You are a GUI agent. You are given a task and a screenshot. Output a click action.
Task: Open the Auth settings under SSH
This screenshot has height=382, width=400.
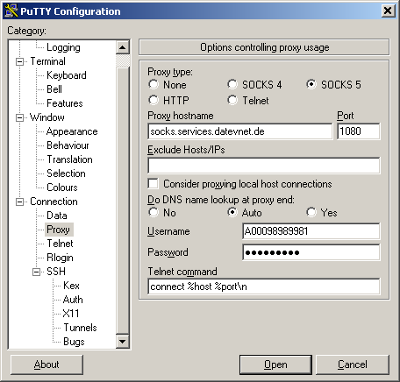[x=73, y=299]
